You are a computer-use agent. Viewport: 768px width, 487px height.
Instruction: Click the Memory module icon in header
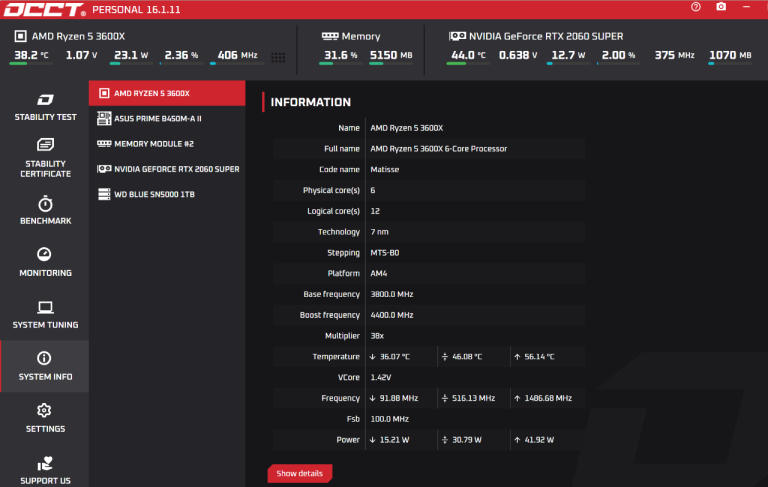click(x=330, y=36)
